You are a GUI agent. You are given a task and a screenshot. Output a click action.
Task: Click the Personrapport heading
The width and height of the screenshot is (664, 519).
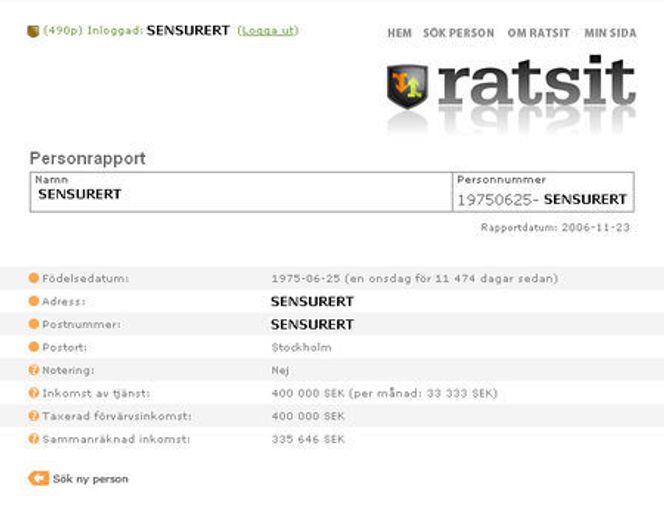88,158
